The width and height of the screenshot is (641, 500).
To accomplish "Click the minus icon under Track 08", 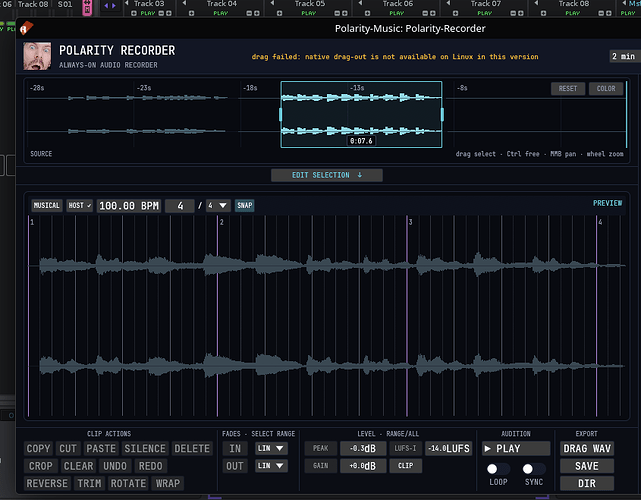I will coord(601,13).
